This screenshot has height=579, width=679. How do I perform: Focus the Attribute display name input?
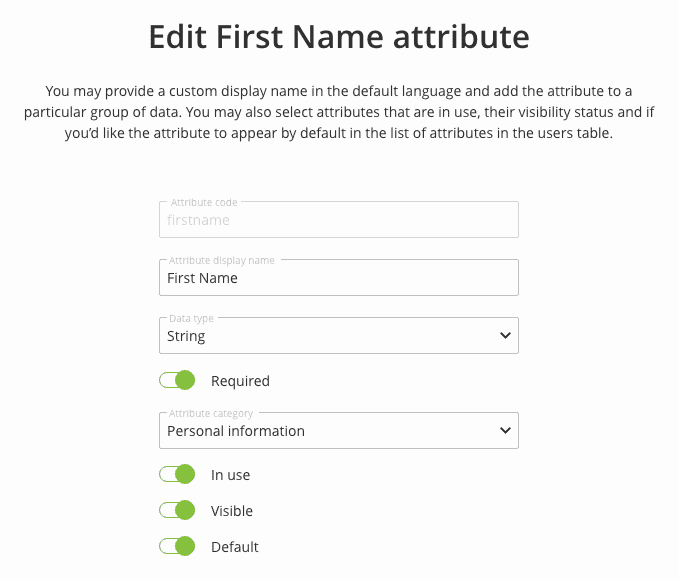point(338,278)
